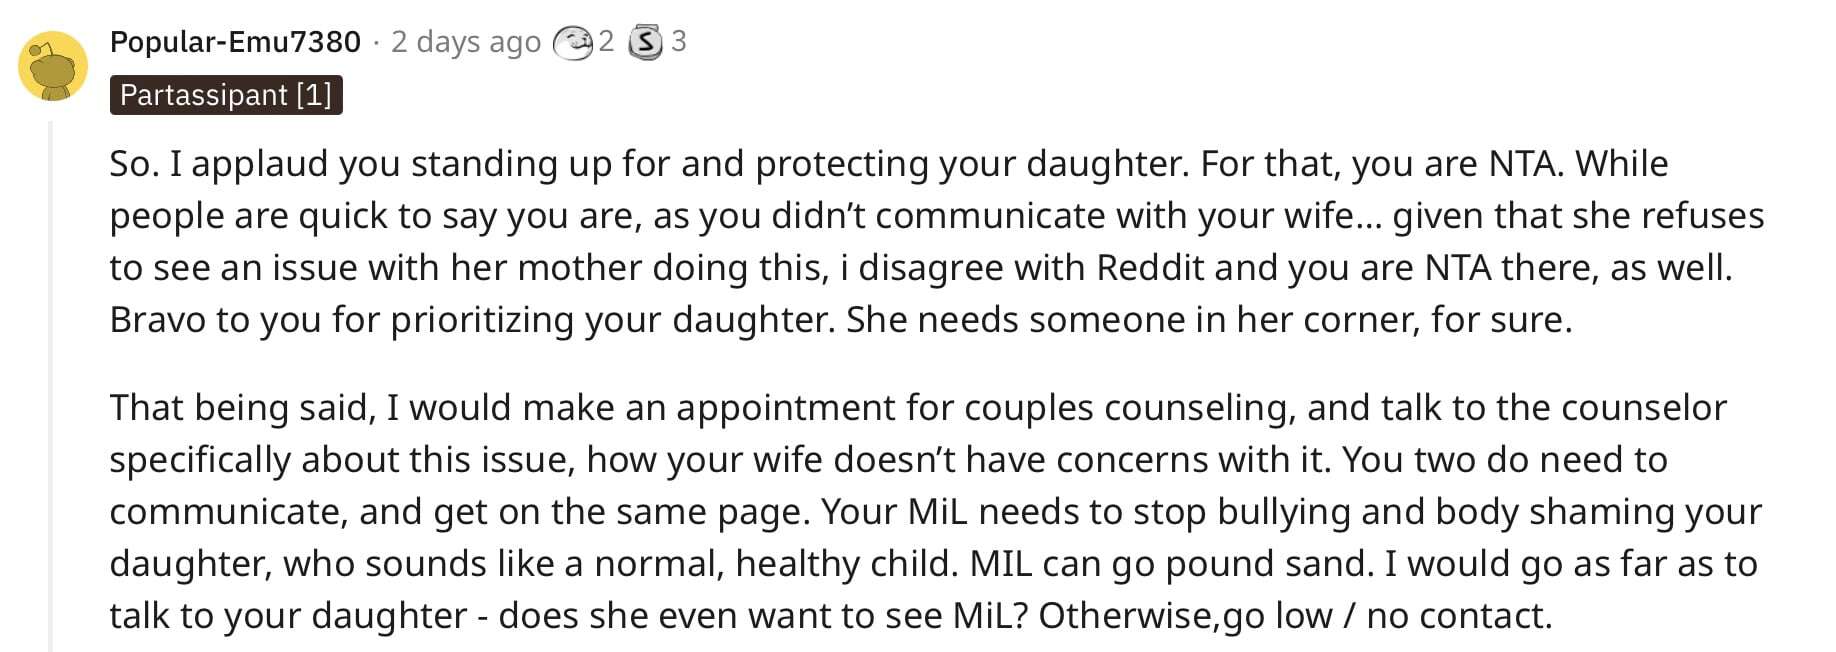The width and height of the screenshot is (1836, 652).
Task: Click the Partassipant [1] flair badge
Action: pyautogui.click(x=226, y=95)
